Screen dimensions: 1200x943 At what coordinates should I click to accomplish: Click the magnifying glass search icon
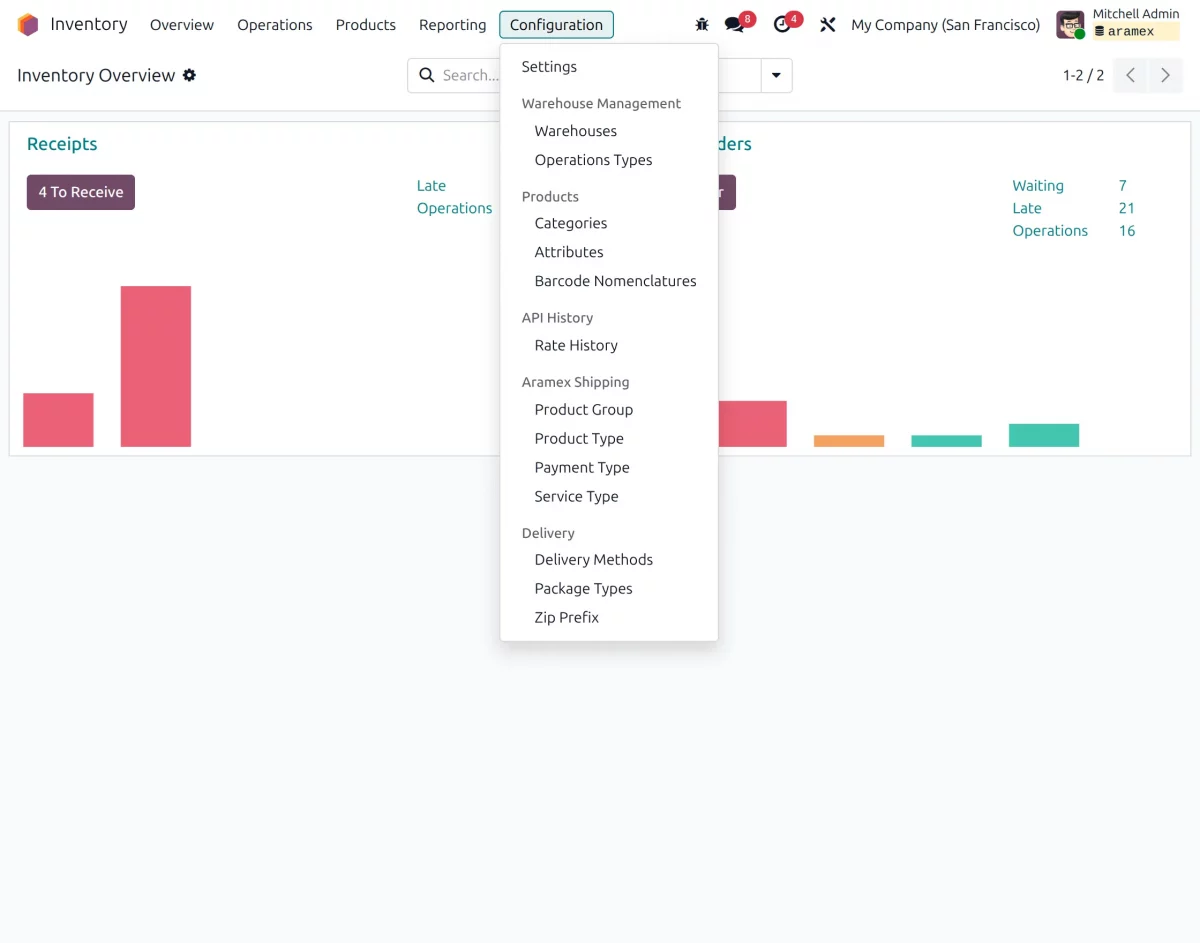(427, 75)
